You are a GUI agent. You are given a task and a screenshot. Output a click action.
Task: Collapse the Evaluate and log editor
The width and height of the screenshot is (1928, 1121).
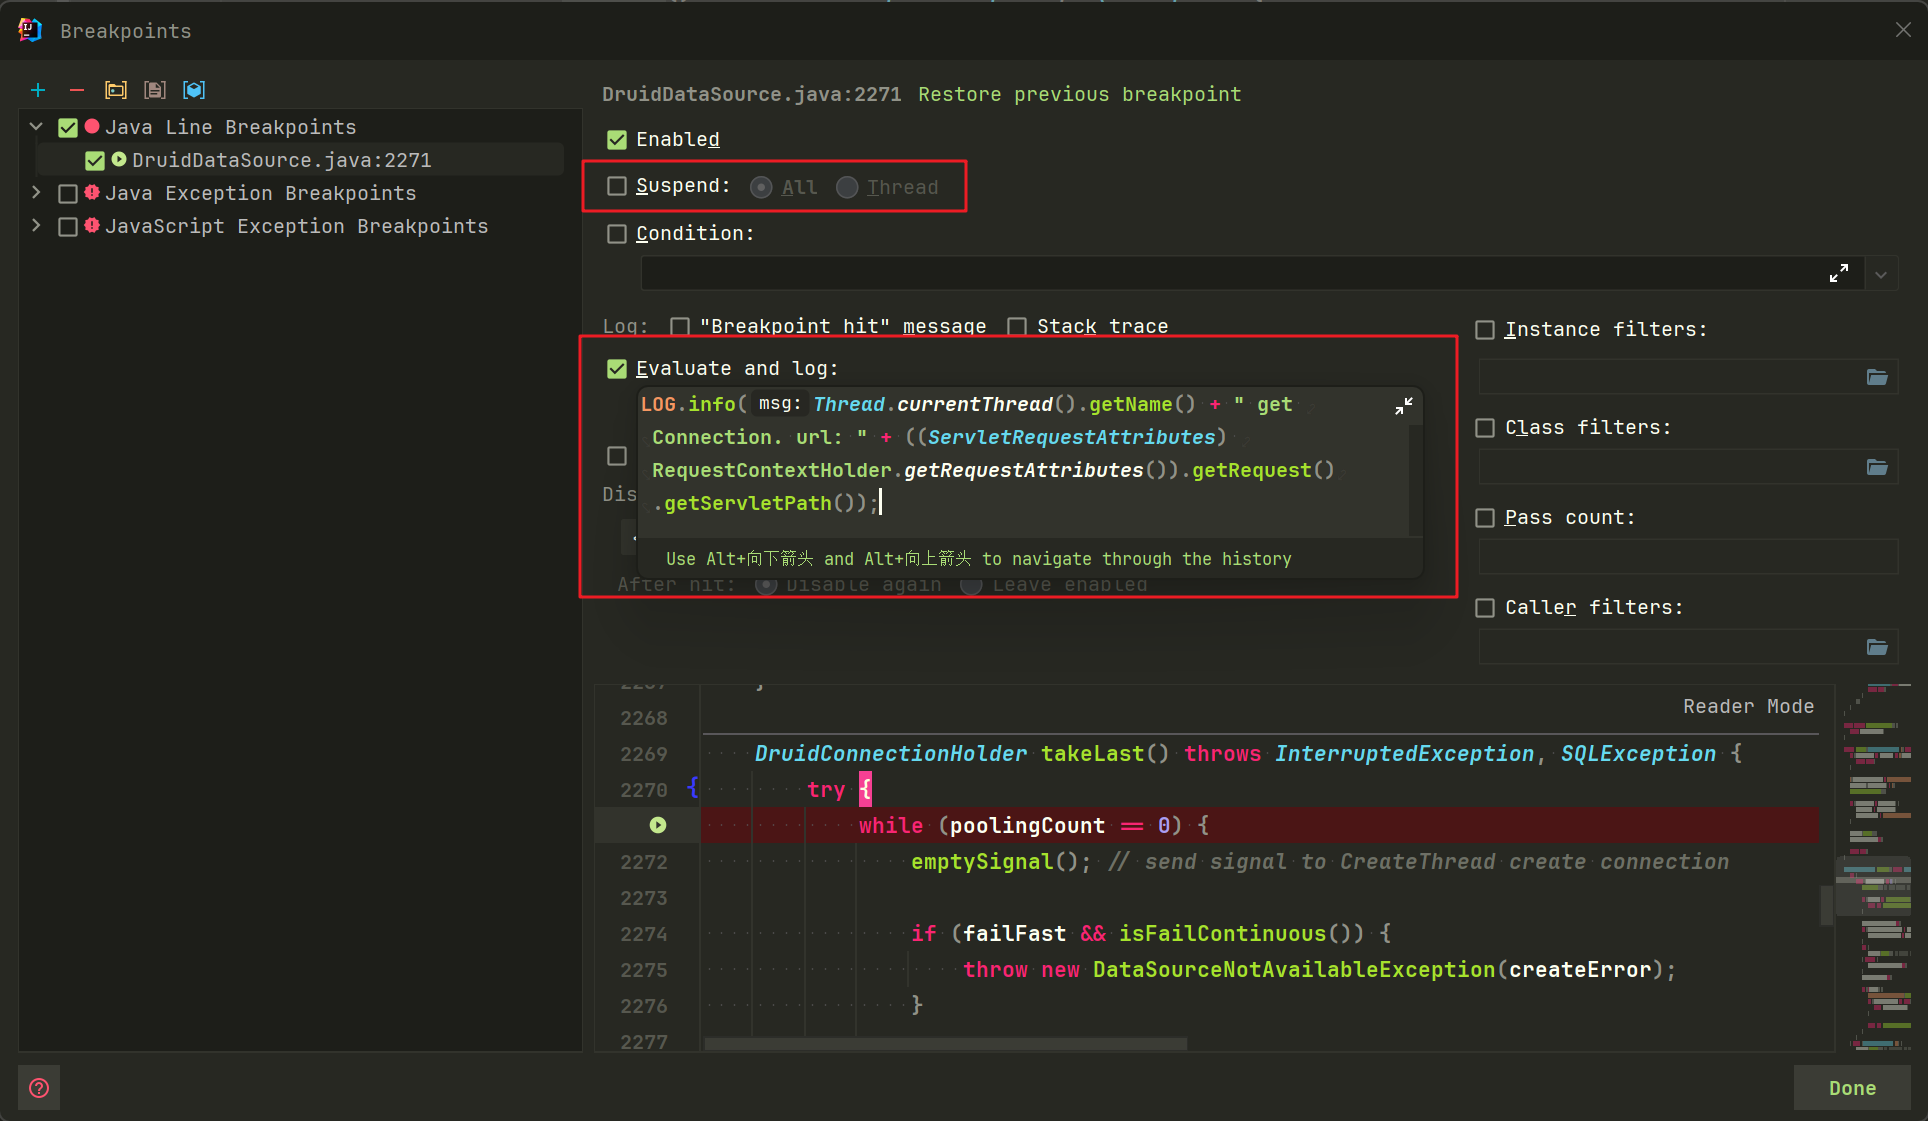pos(1404,405)
